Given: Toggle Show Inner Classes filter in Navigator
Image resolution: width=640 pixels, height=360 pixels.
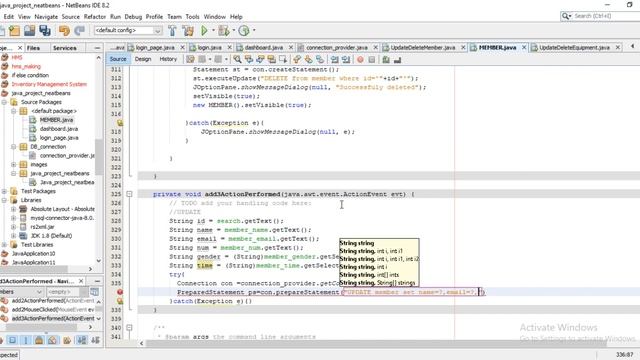Looking at the screenshot, I should pyautogui.click(x=52, y=340).
